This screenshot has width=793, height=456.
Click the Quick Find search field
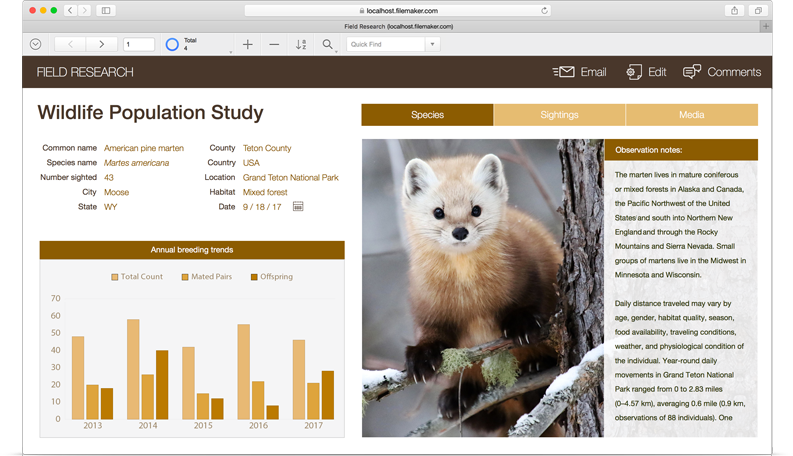tap(386, 44)
